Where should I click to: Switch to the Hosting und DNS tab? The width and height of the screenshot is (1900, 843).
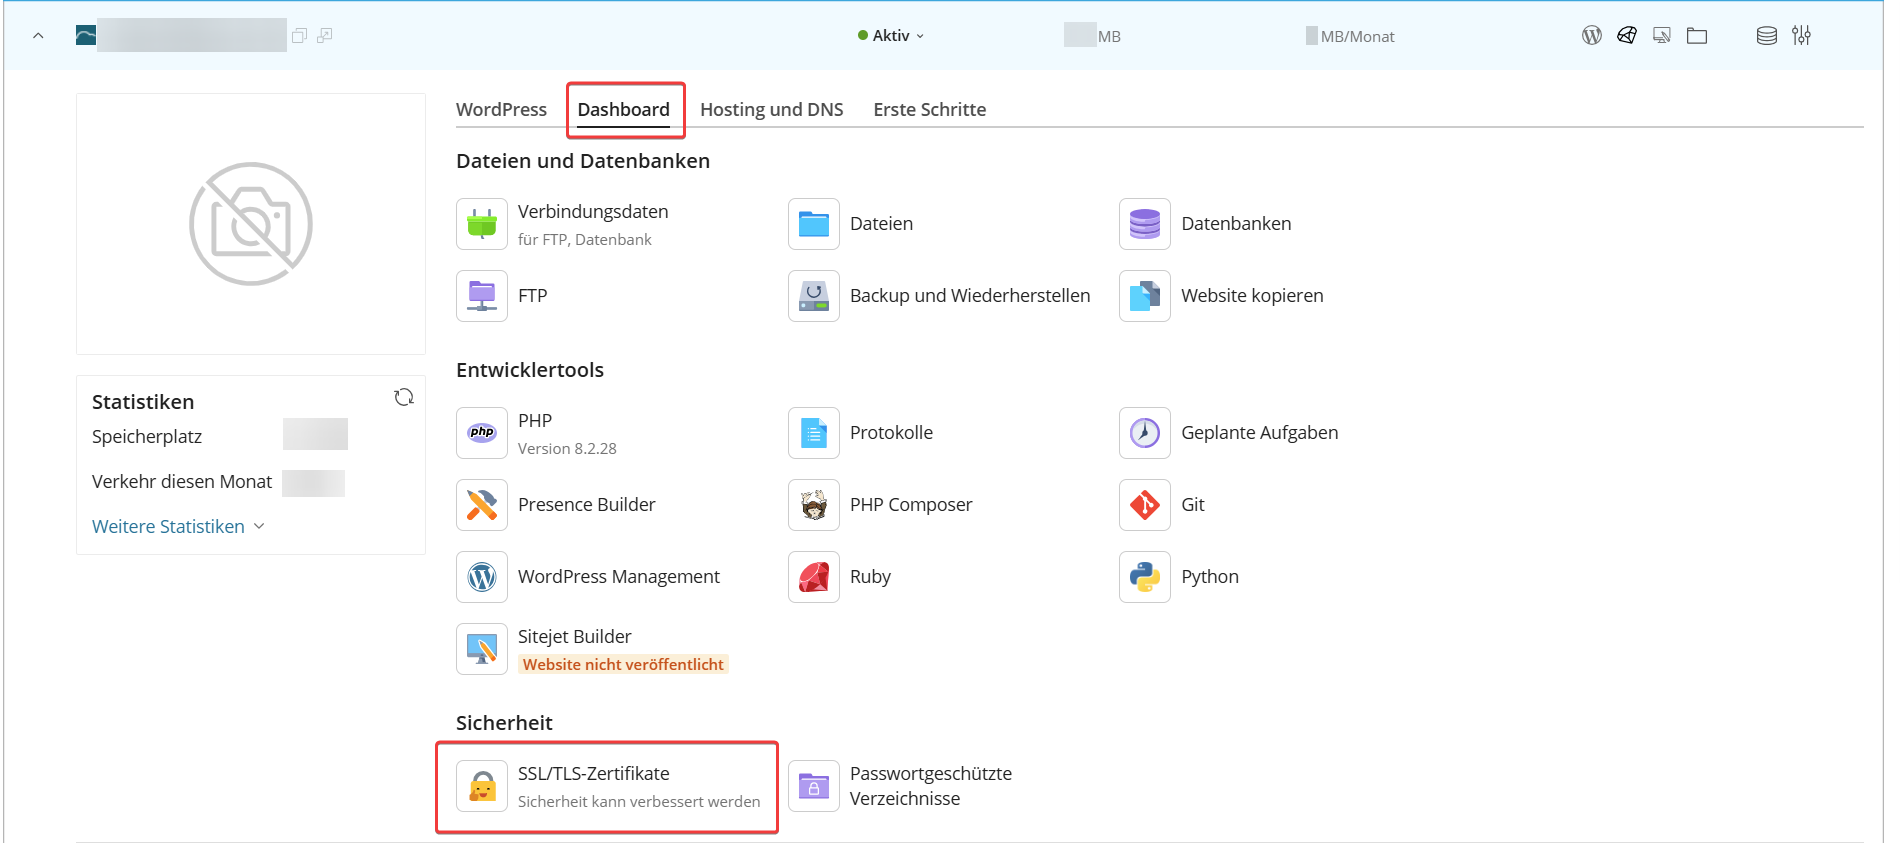[771, 110]
